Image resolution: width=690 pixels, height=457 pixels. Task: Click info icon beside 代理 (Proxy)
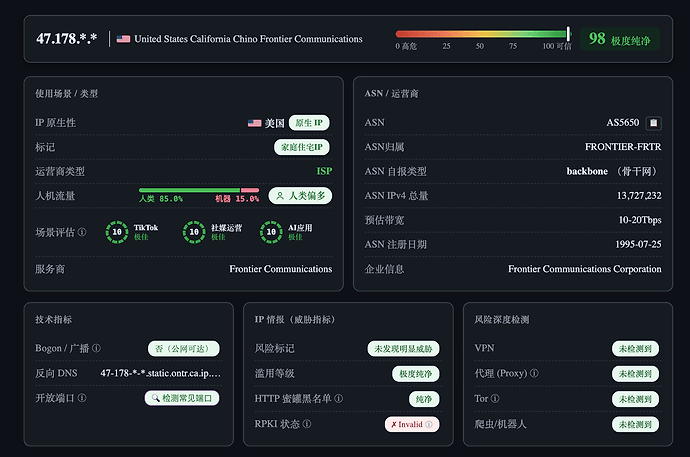pos(534,373)
